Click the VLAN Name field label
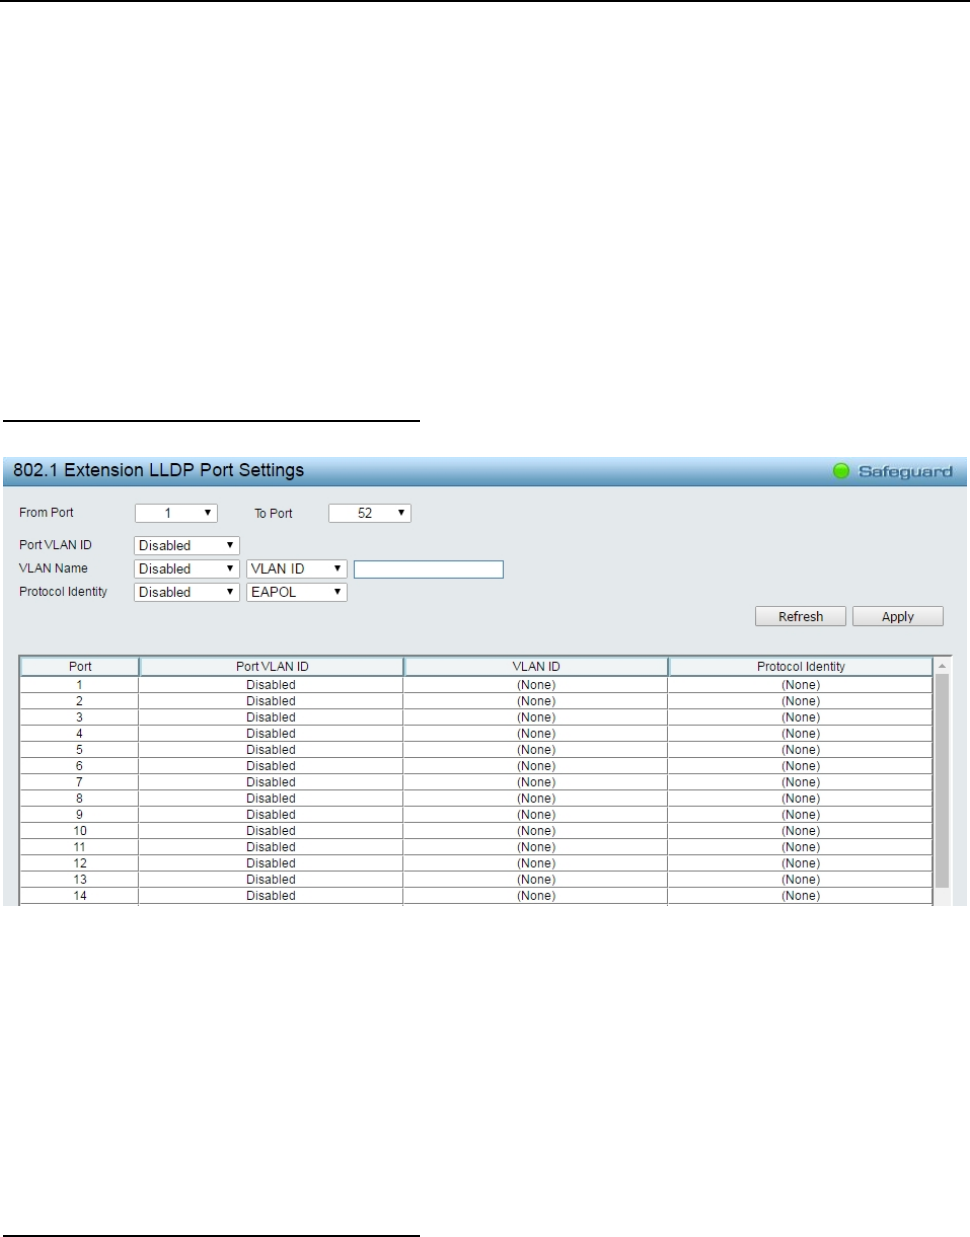 (53, 568)
